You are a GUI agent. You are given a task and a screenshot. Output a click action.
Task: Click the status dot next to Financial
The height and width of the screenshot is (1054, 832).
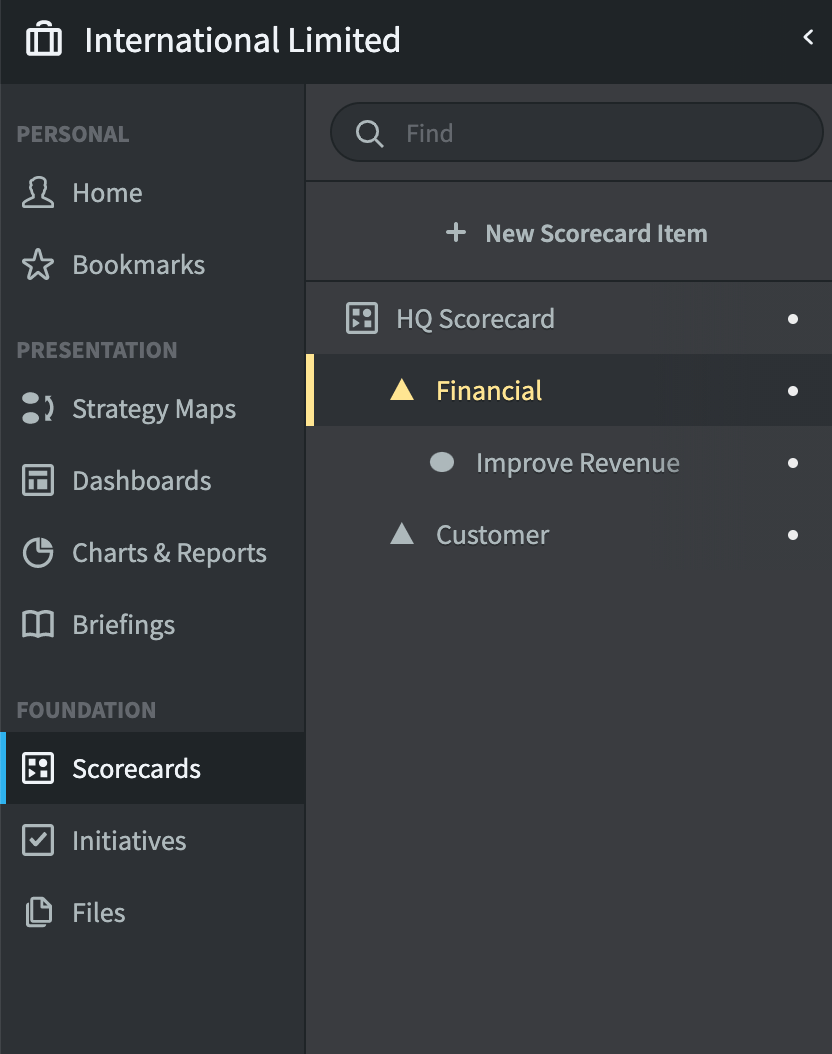792,391
